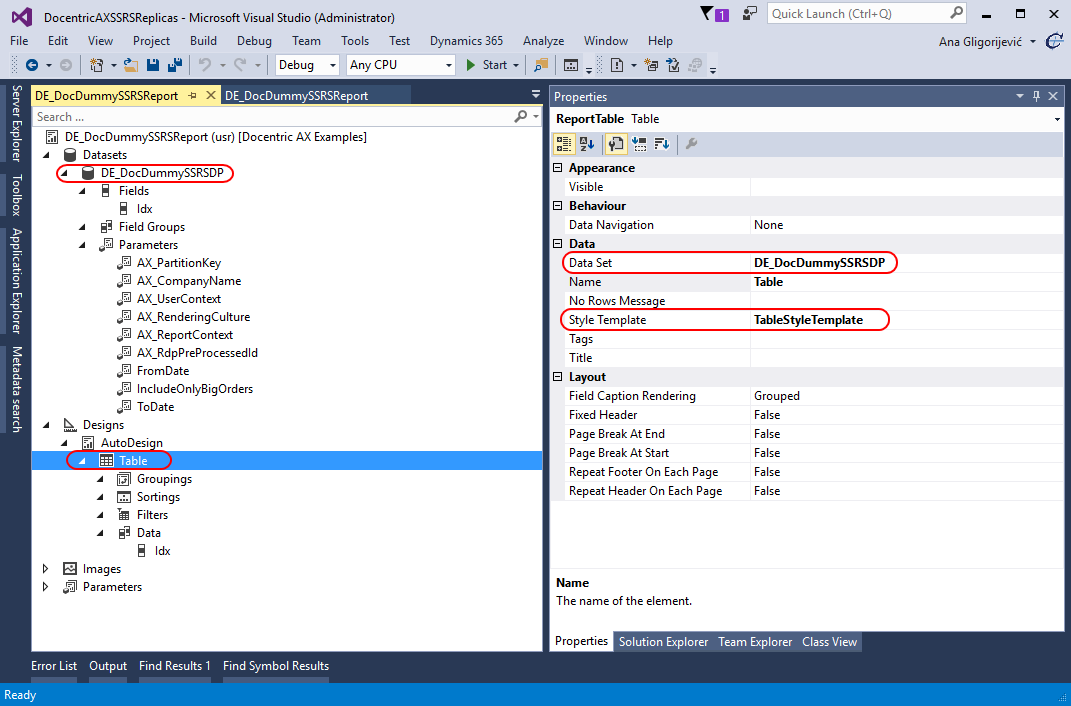Open the Team menu
Image resolution: width=1071 pixels, height=706 pixels.
coord(306,41)
